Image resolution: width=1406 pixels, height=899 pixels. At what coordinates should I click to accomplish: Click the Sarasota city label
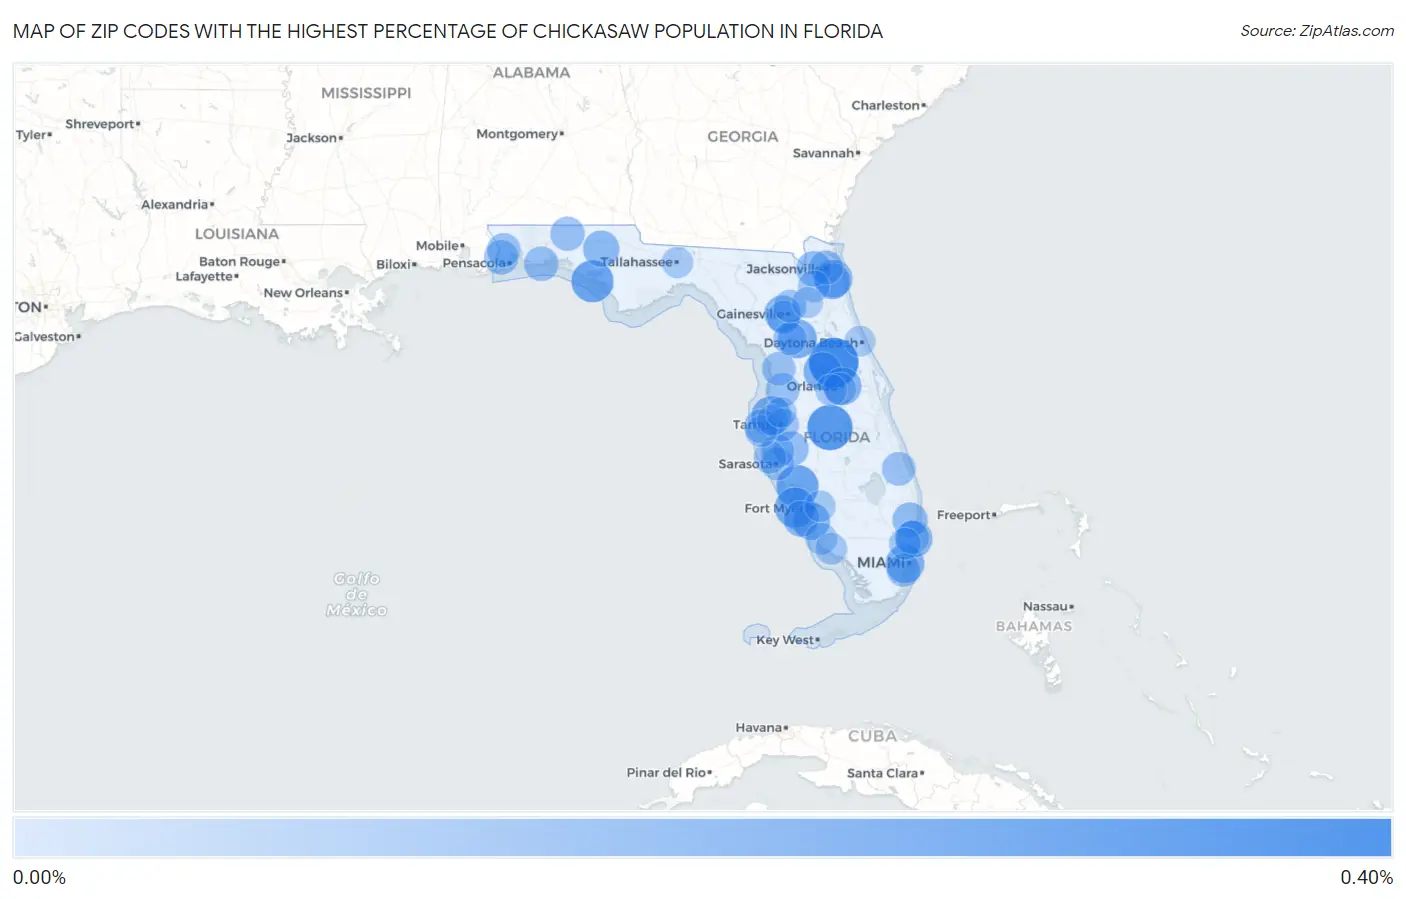746,464
